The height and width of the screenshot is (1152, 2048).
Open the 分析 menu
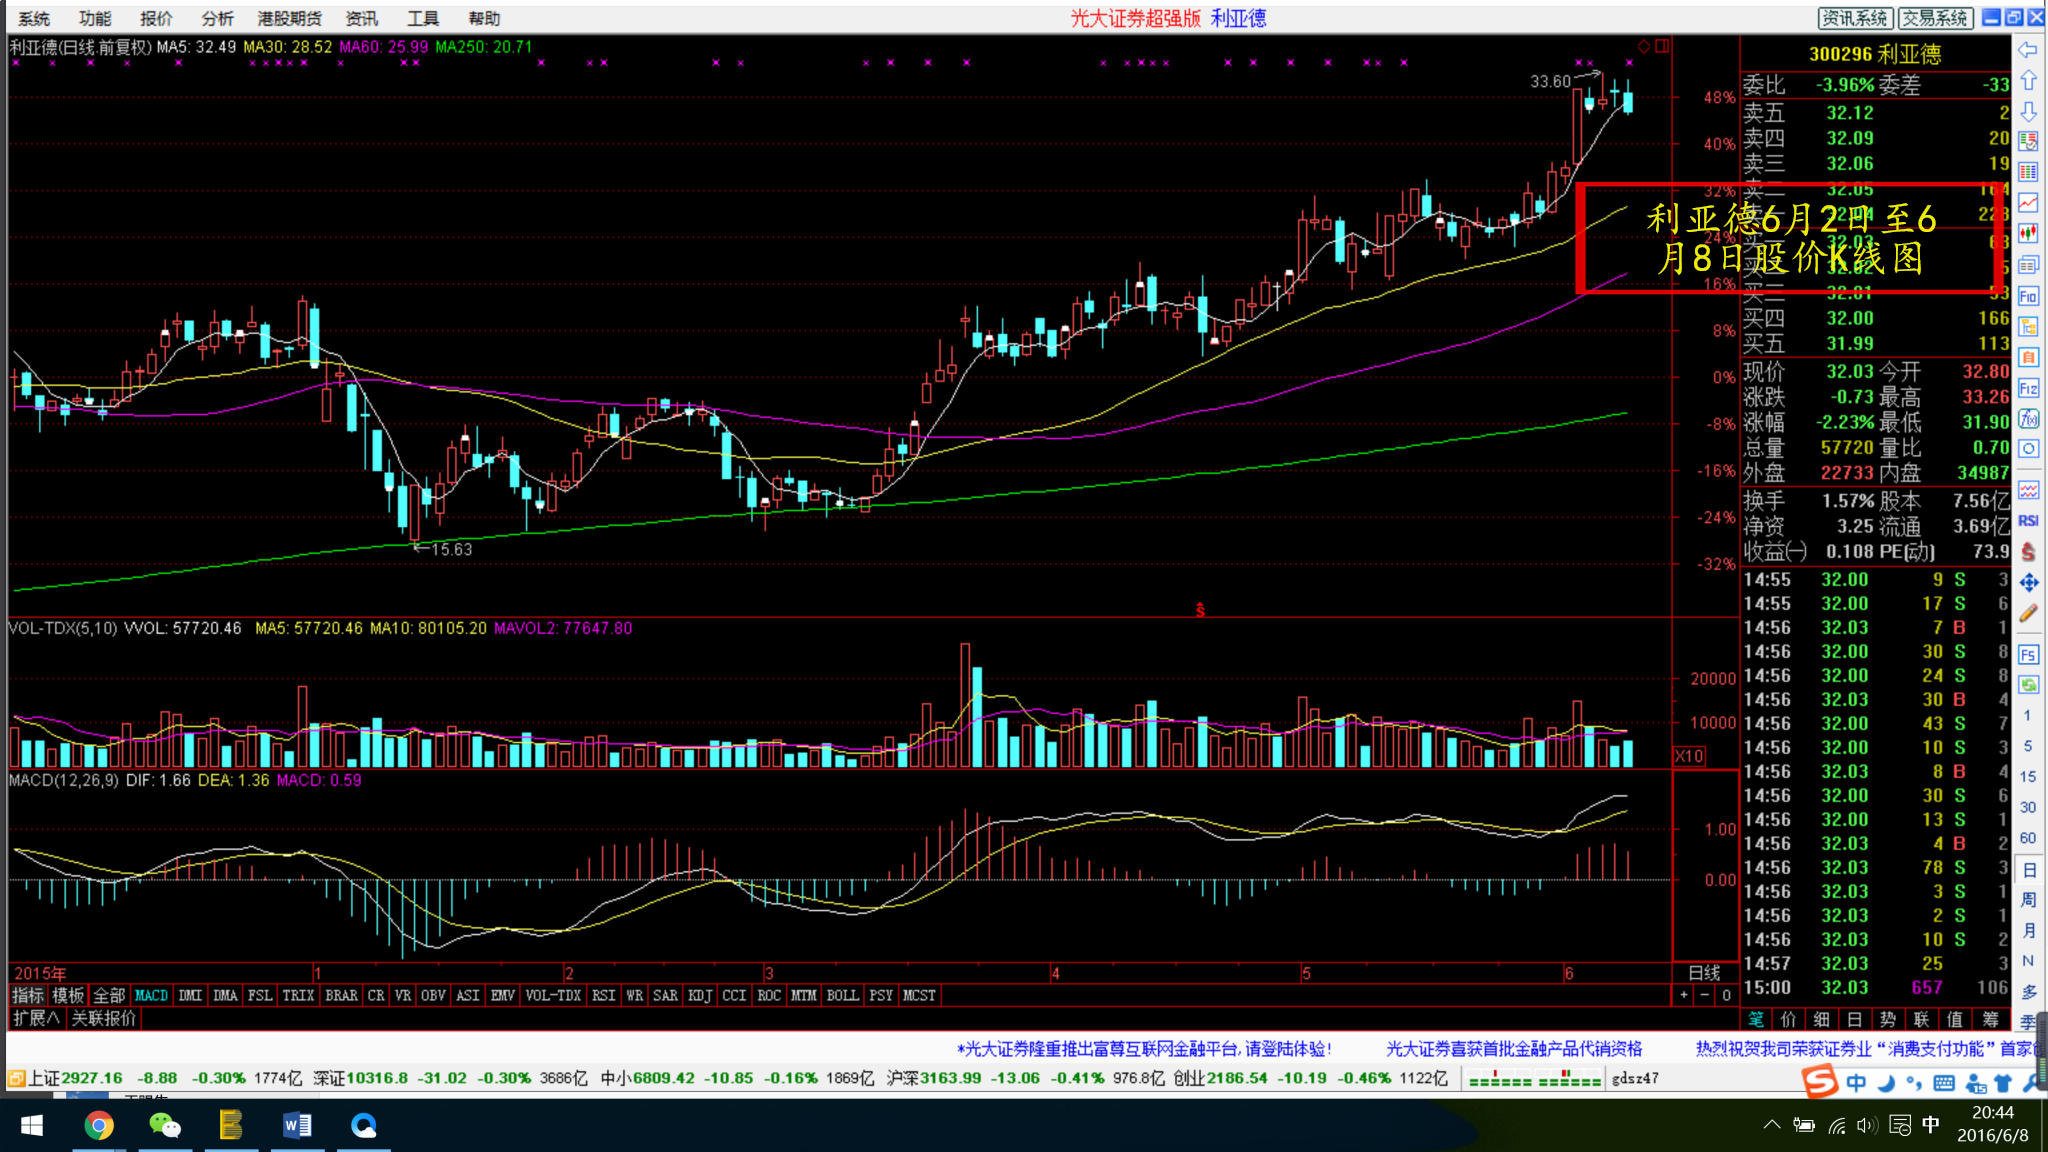[217, 18]
